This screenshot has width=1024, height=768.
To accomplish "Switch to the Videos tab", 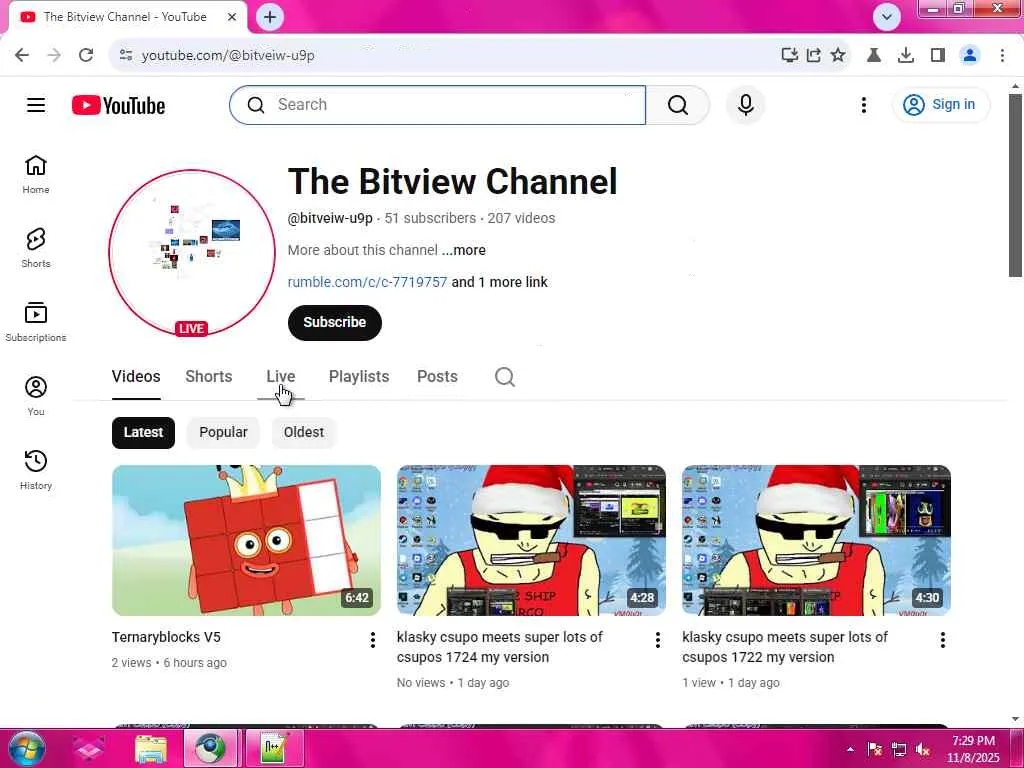I will click(136, 377).
